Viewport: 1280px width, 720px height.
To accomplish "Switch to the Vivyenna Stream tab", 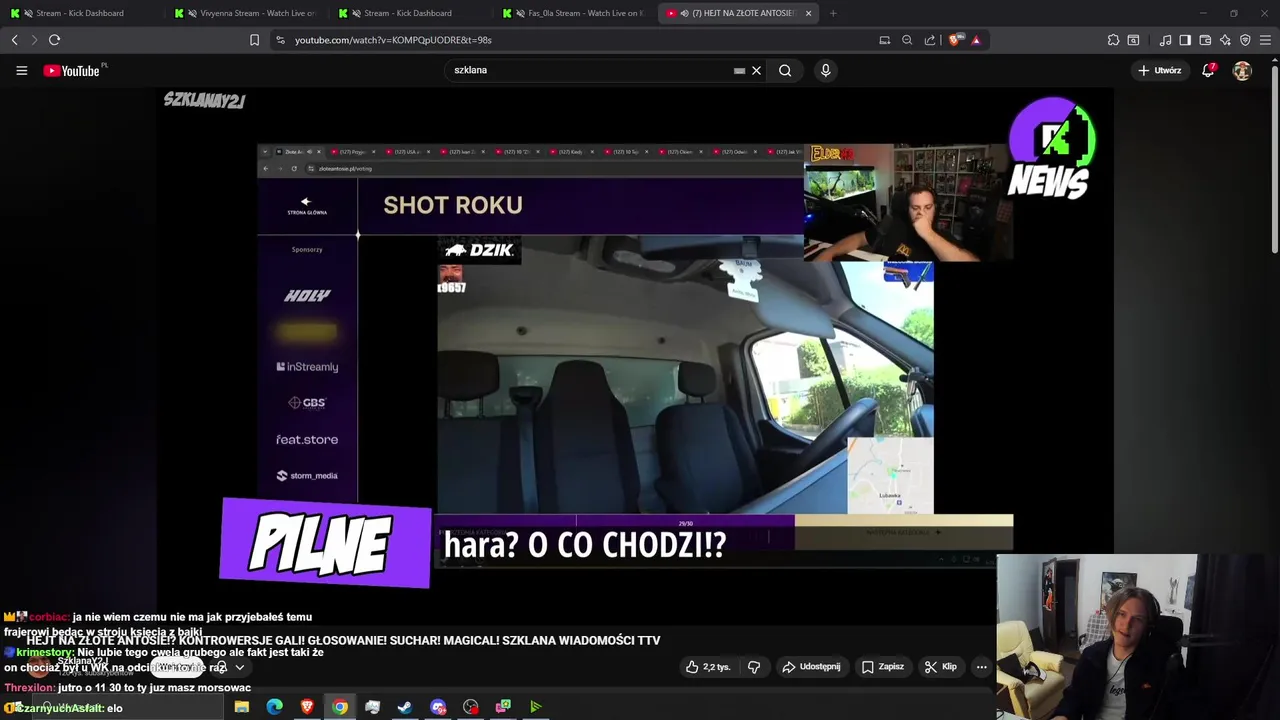I will click(x=246, y=13).
